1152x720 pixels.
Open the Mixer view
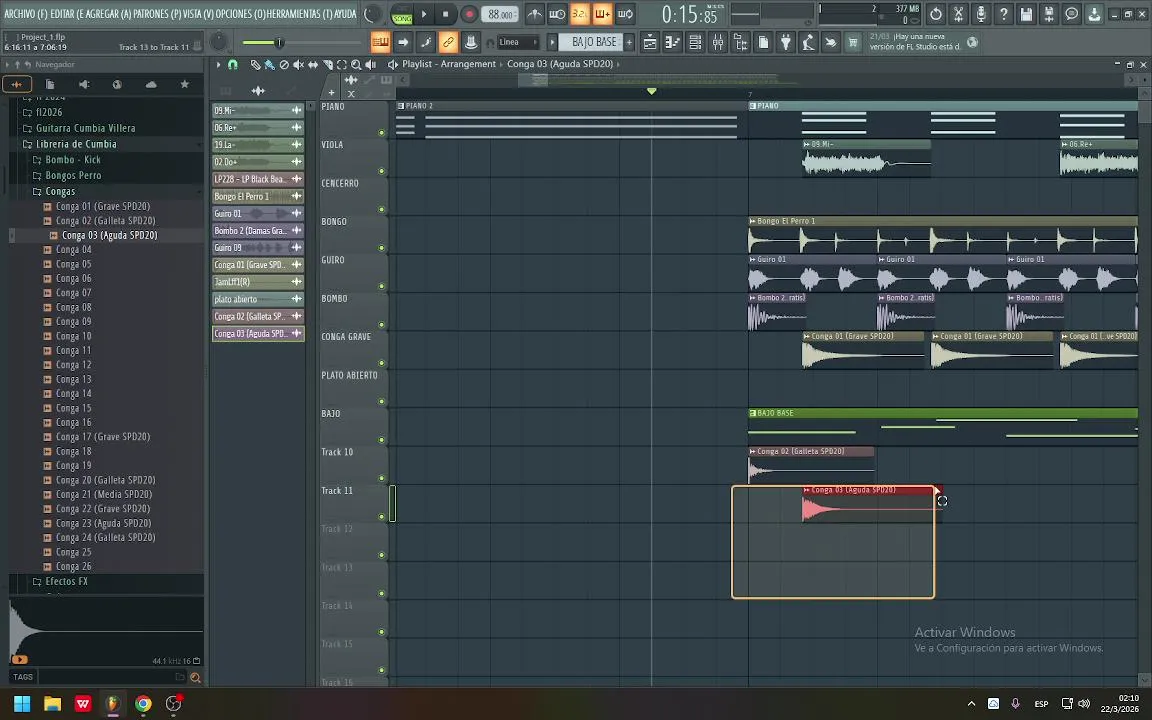[718, 43]
